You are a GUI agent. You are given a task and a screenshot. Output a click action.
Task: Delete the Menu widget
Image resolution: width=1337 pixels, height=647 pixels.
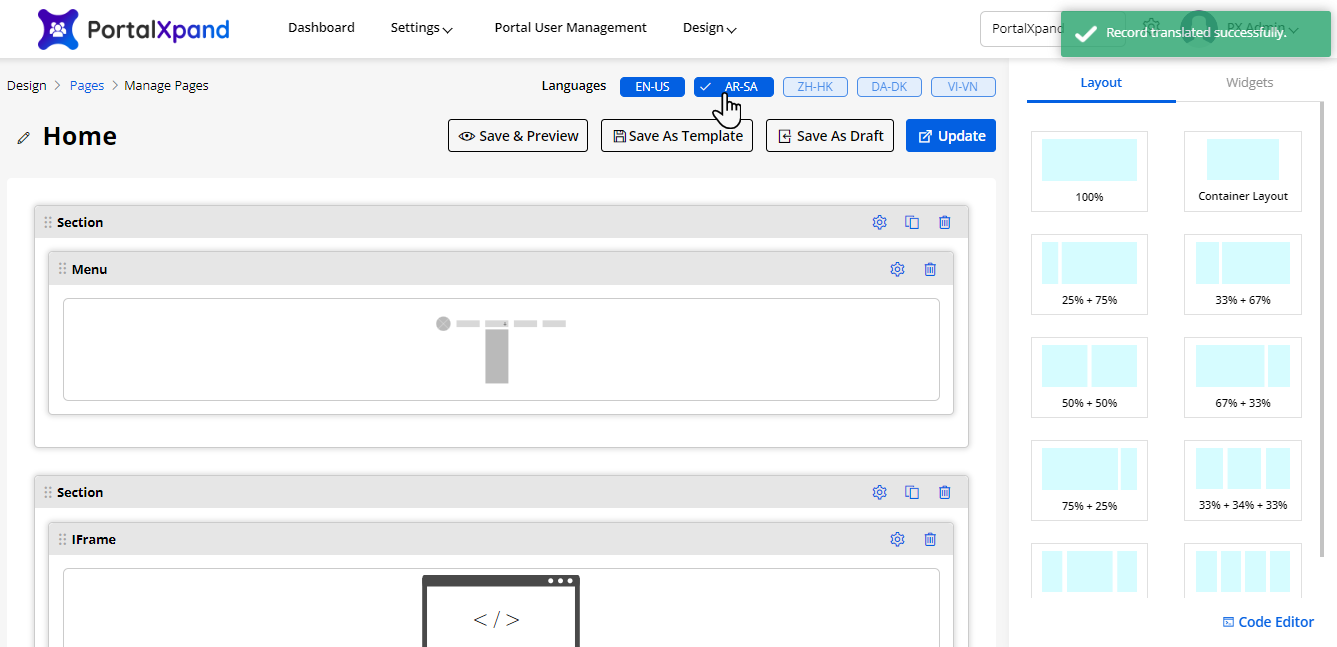pyautogui.click(x=930, y=269)
